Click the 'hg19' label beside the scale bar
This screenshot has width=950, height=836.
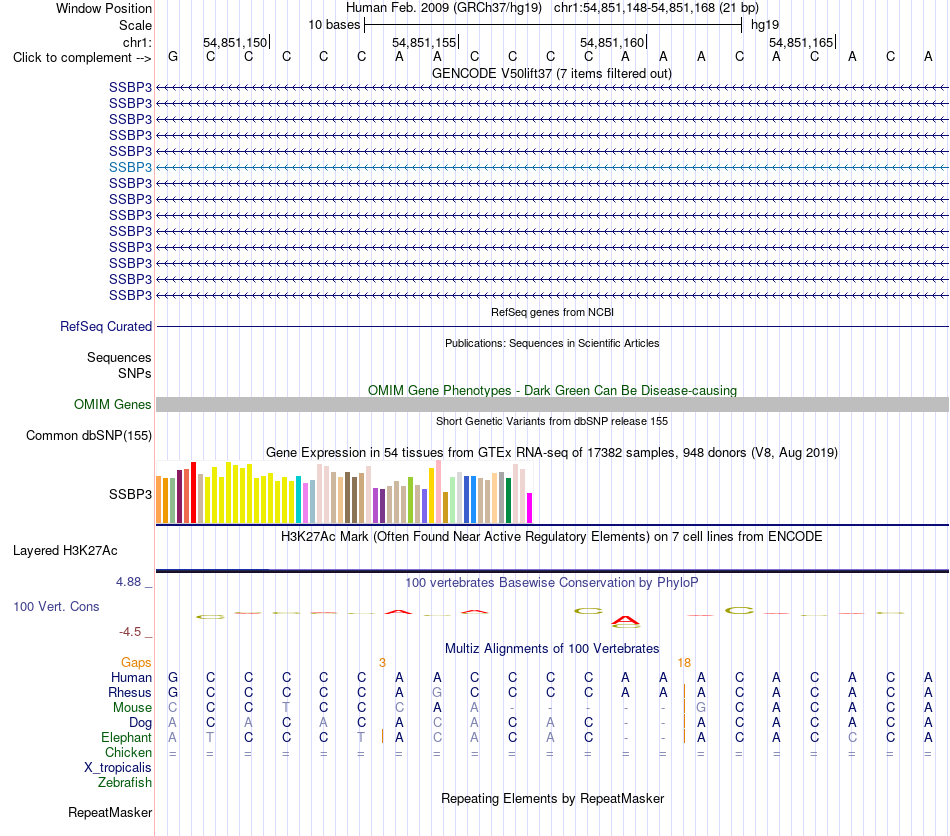[x=765, y=25]
